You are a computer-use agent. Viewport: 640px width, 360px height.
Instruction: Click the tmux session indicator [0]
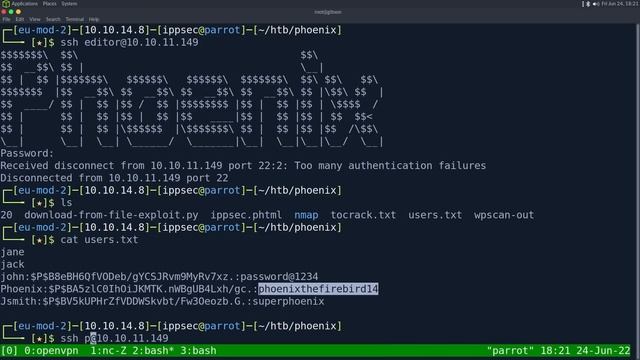(9, 351)
